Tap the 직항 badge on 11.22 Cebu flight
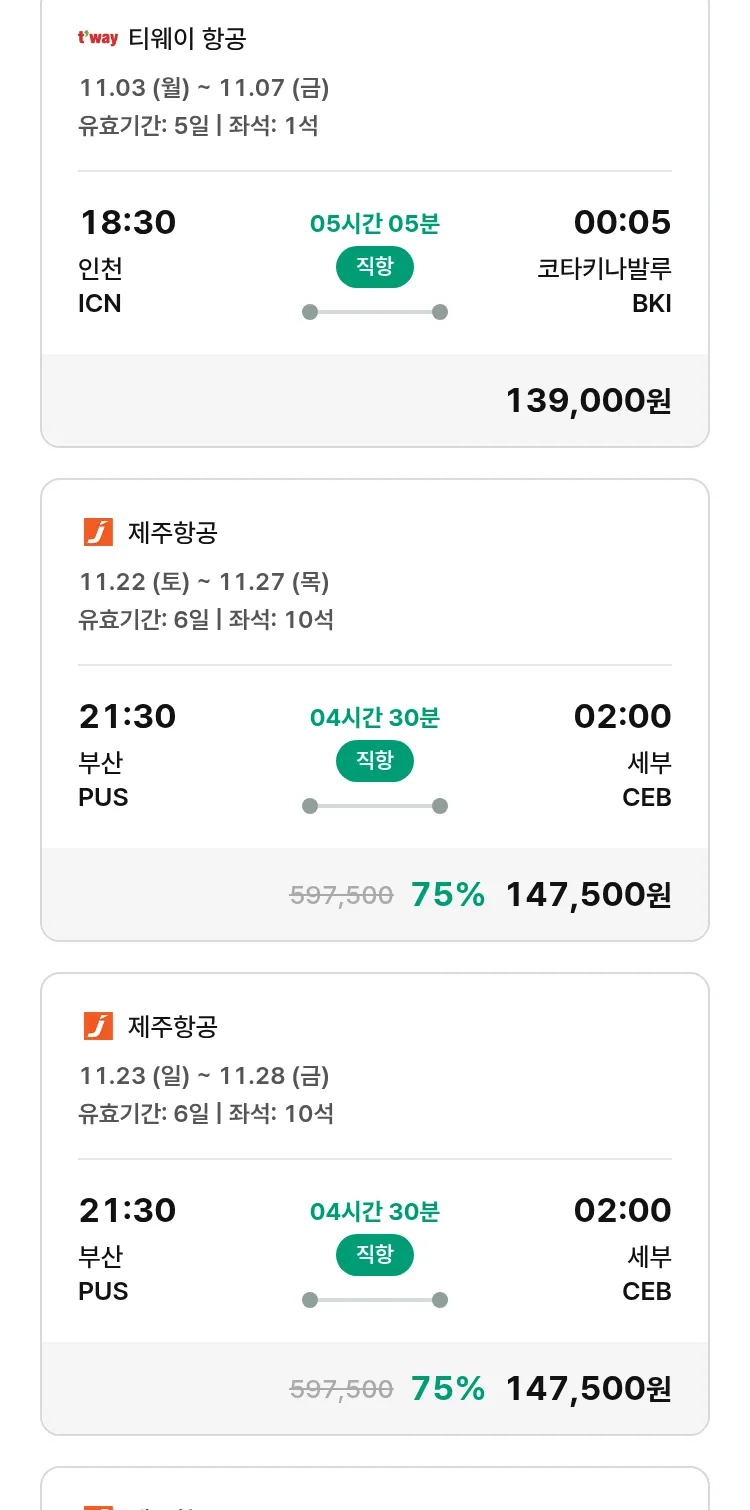 coord(374,761)
